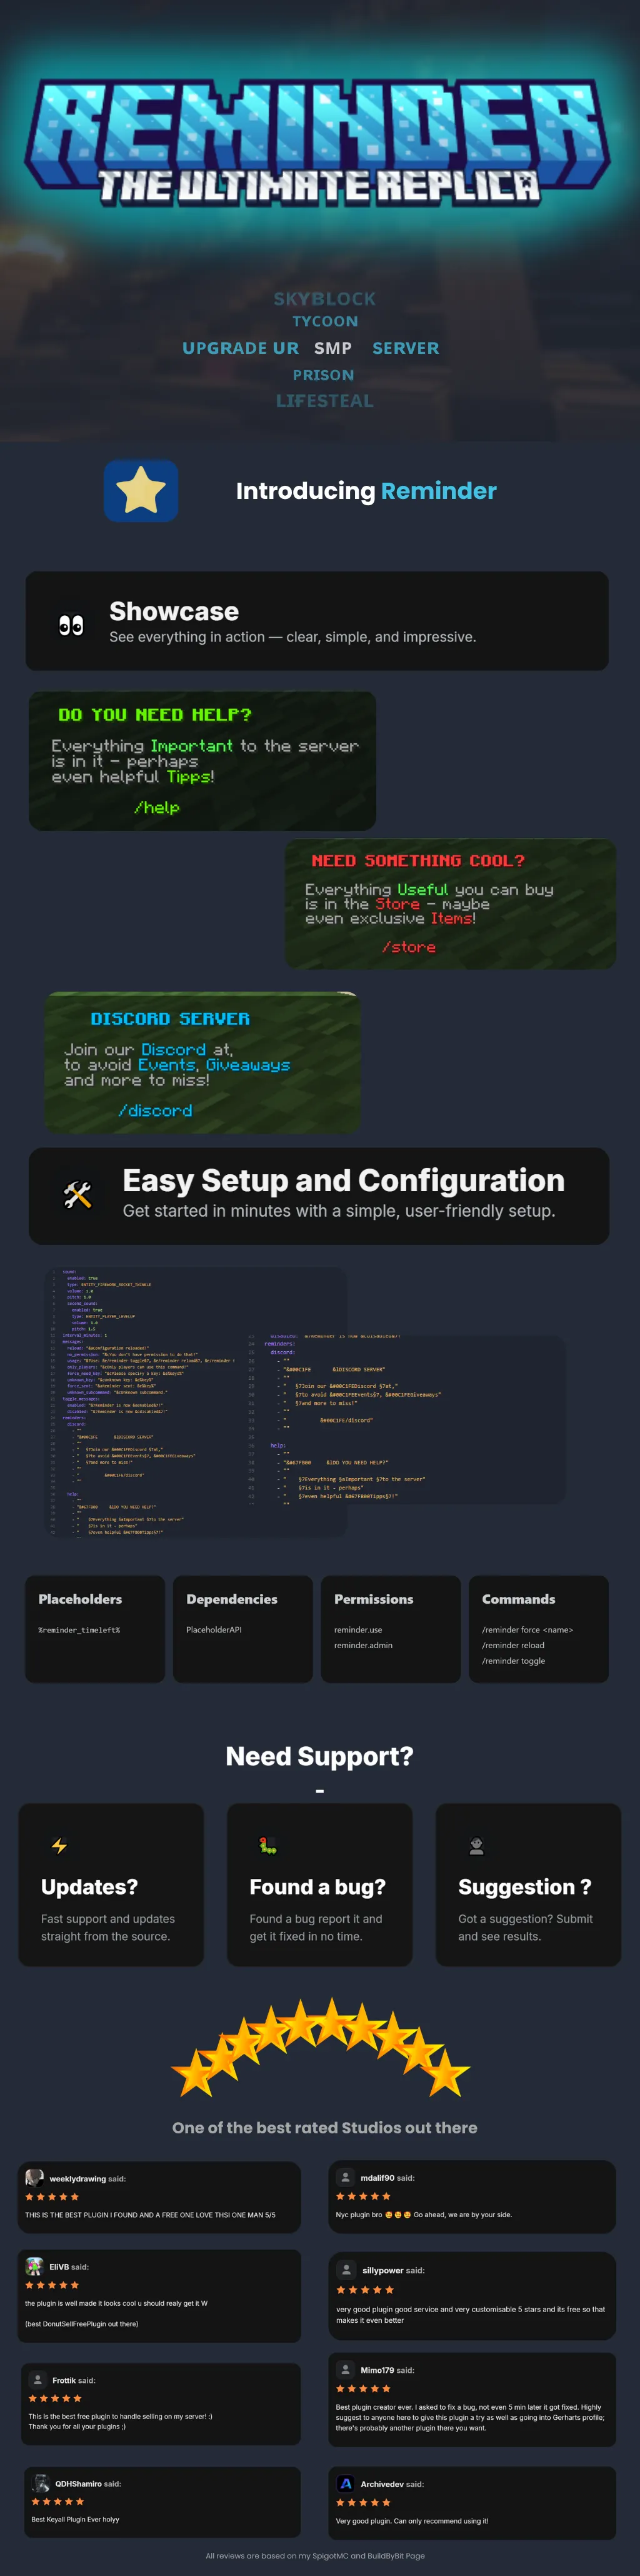
Task: Open the Discord Server showcase image
Action: [202, 1062]
